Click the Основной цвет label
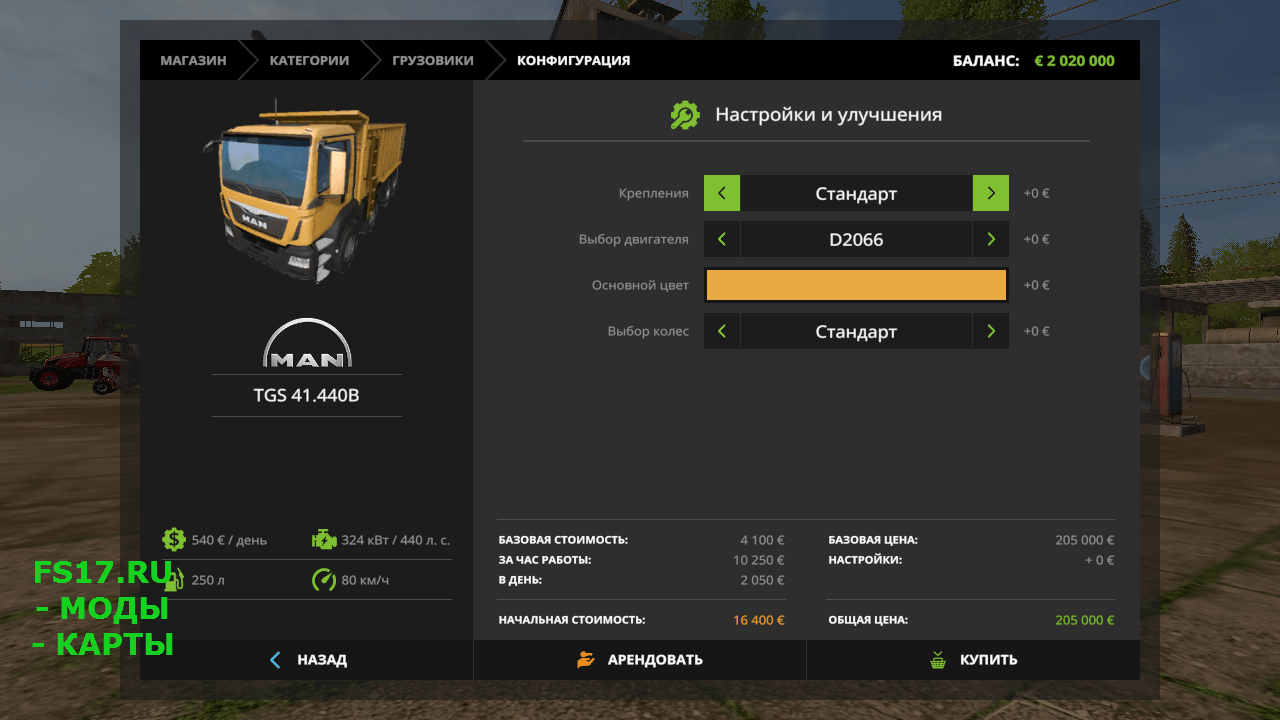 coord(640,285)
